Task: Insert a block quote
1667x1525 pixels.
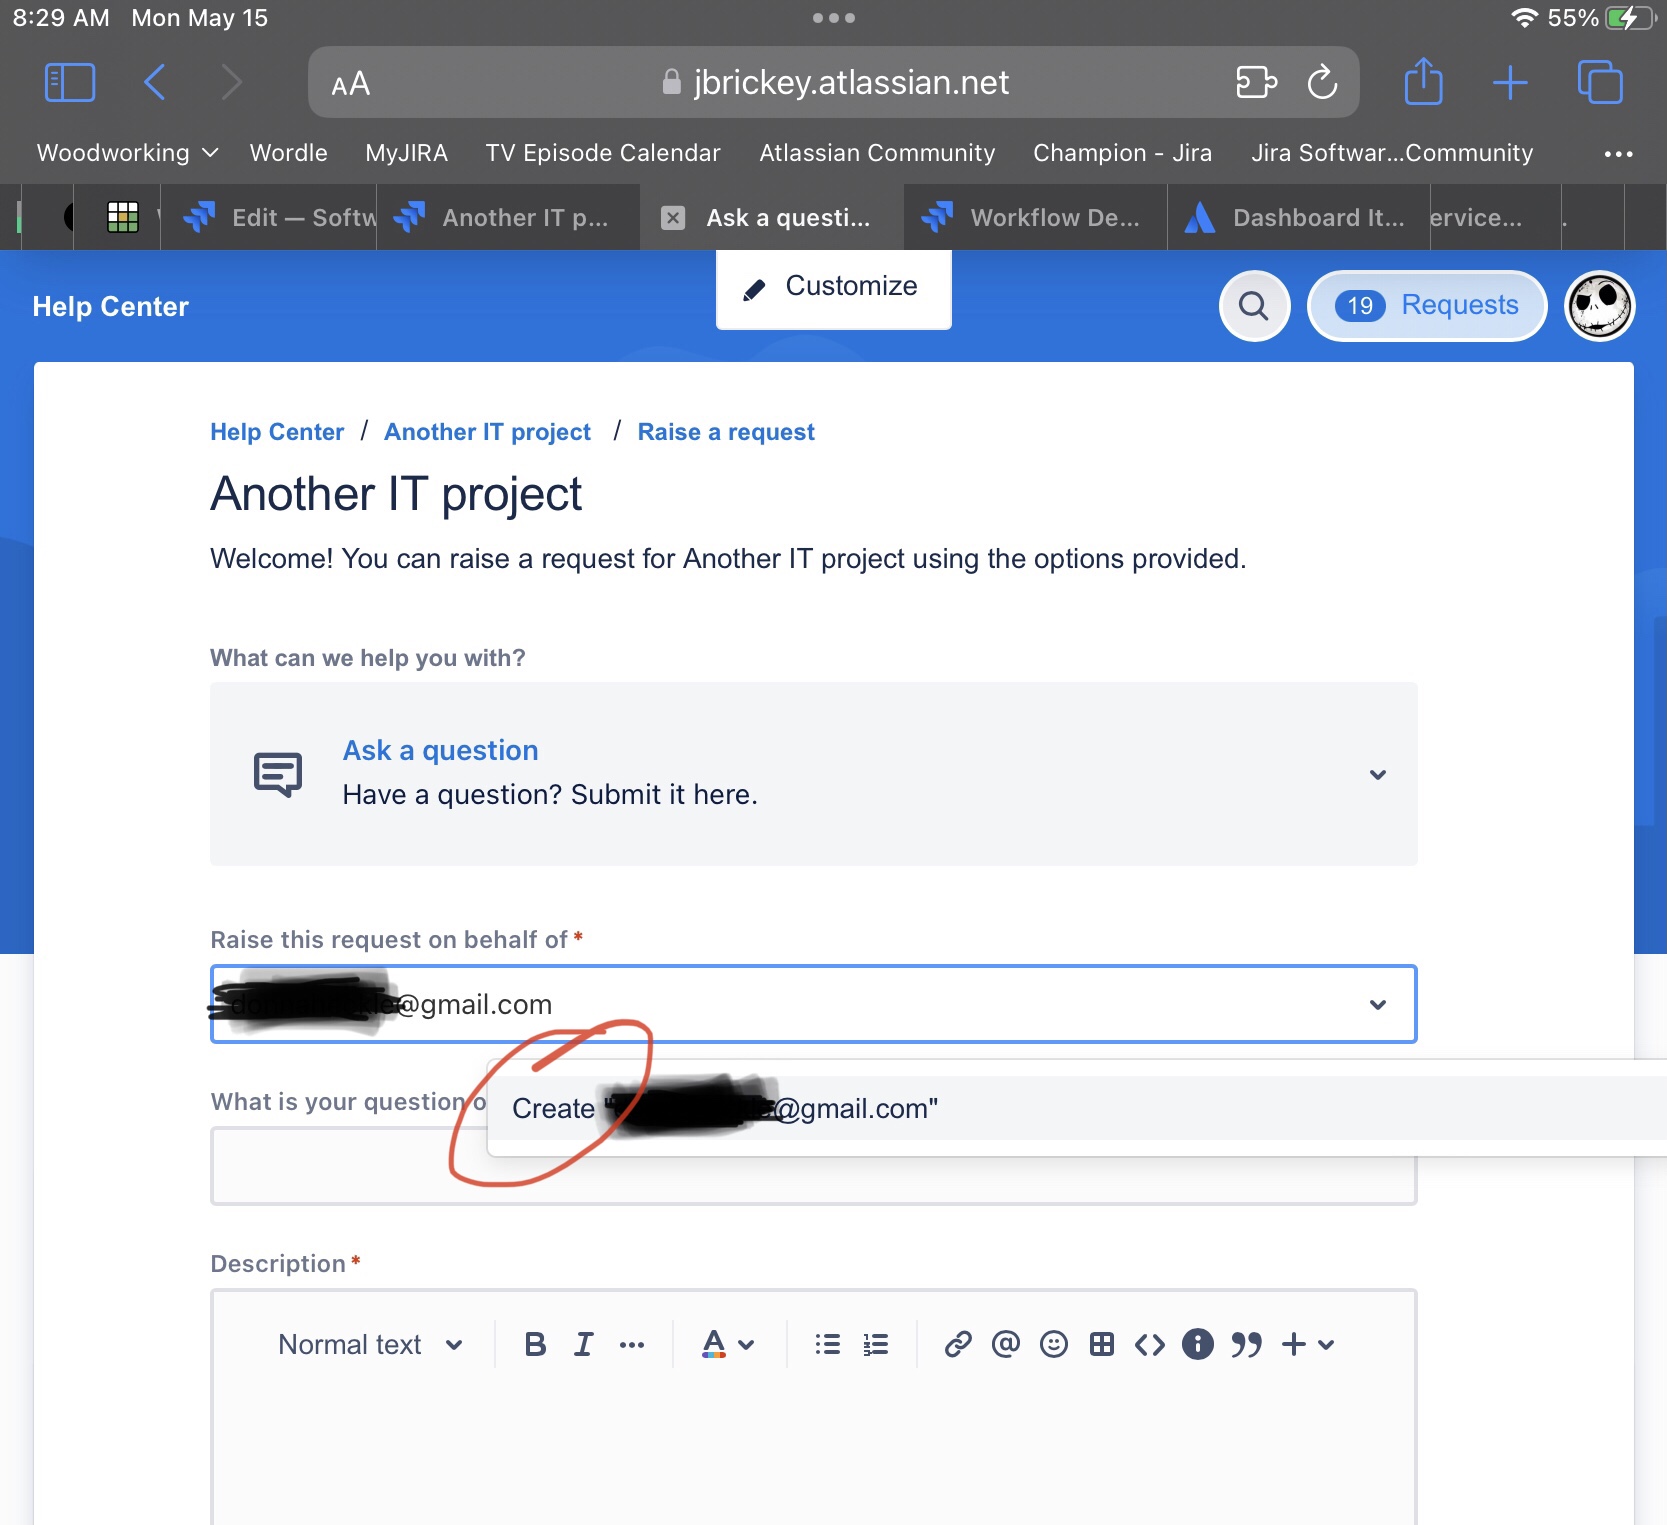Action: 1246,1344
